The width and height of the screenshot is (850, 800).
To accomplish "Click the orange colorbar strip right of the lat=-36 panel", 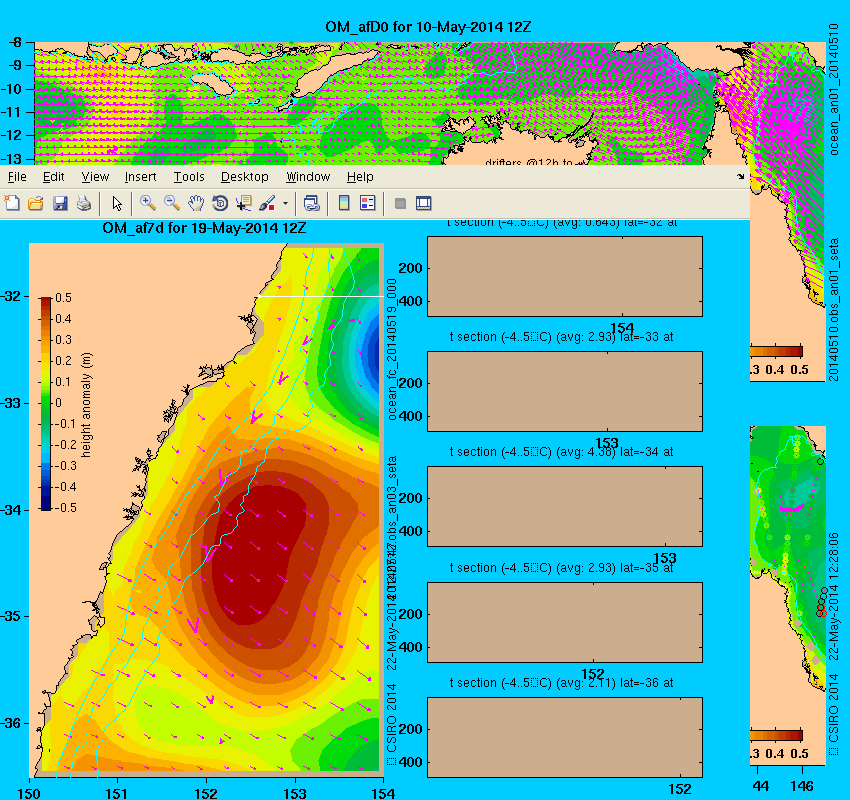I will 776,736.
